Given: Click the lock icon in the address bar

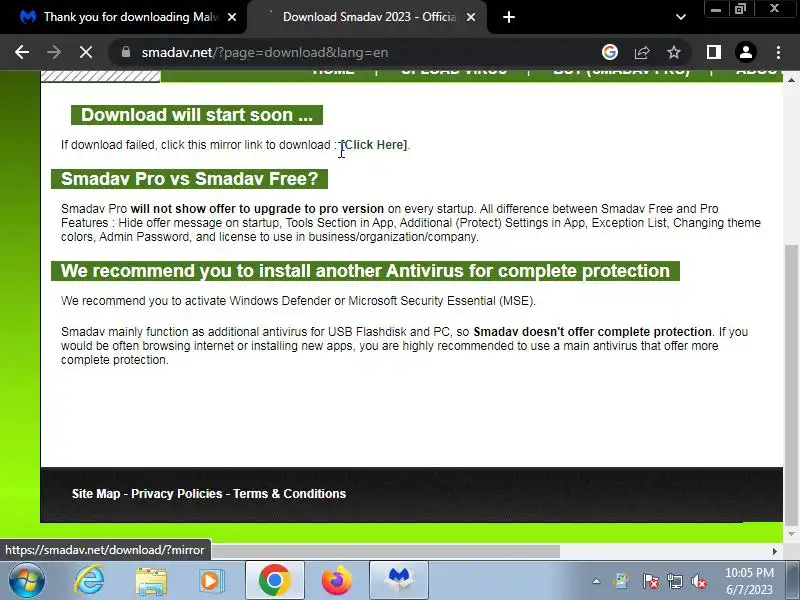Looking at the screenshot, I should pos(126,52).
